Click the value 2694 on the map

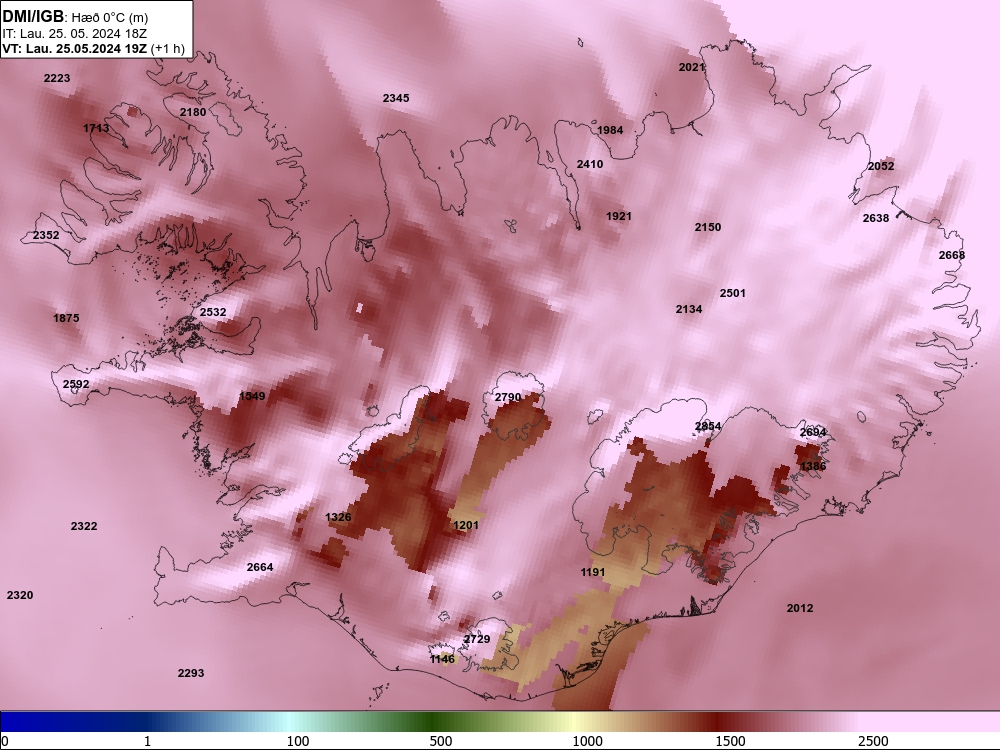coord(813,432)
